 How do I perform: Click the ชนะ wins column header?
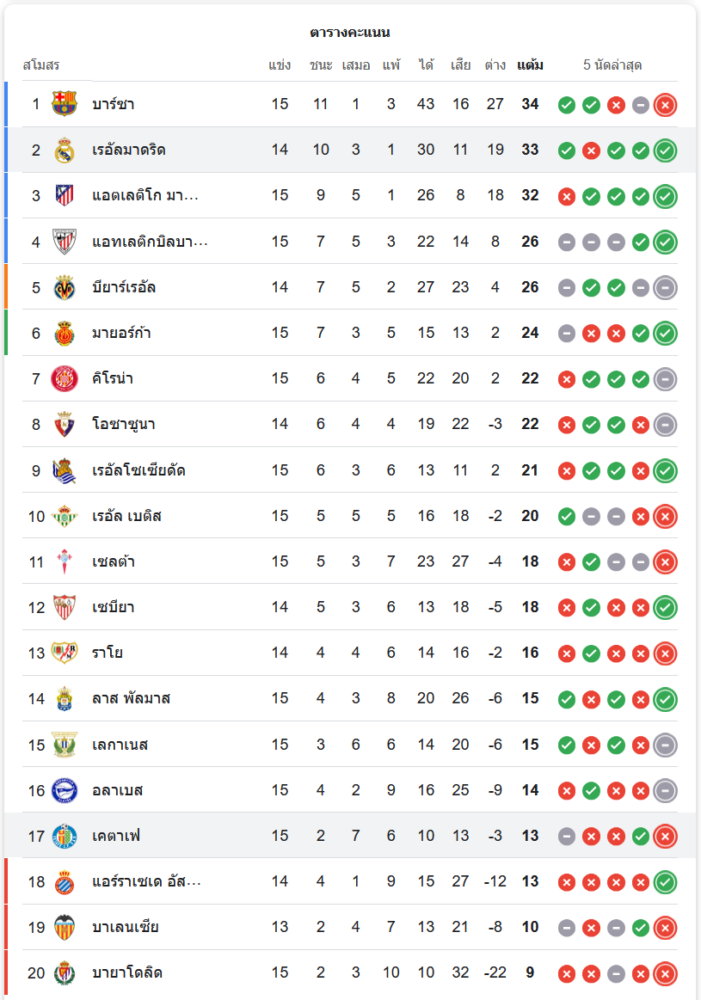(x=321, y=66)
